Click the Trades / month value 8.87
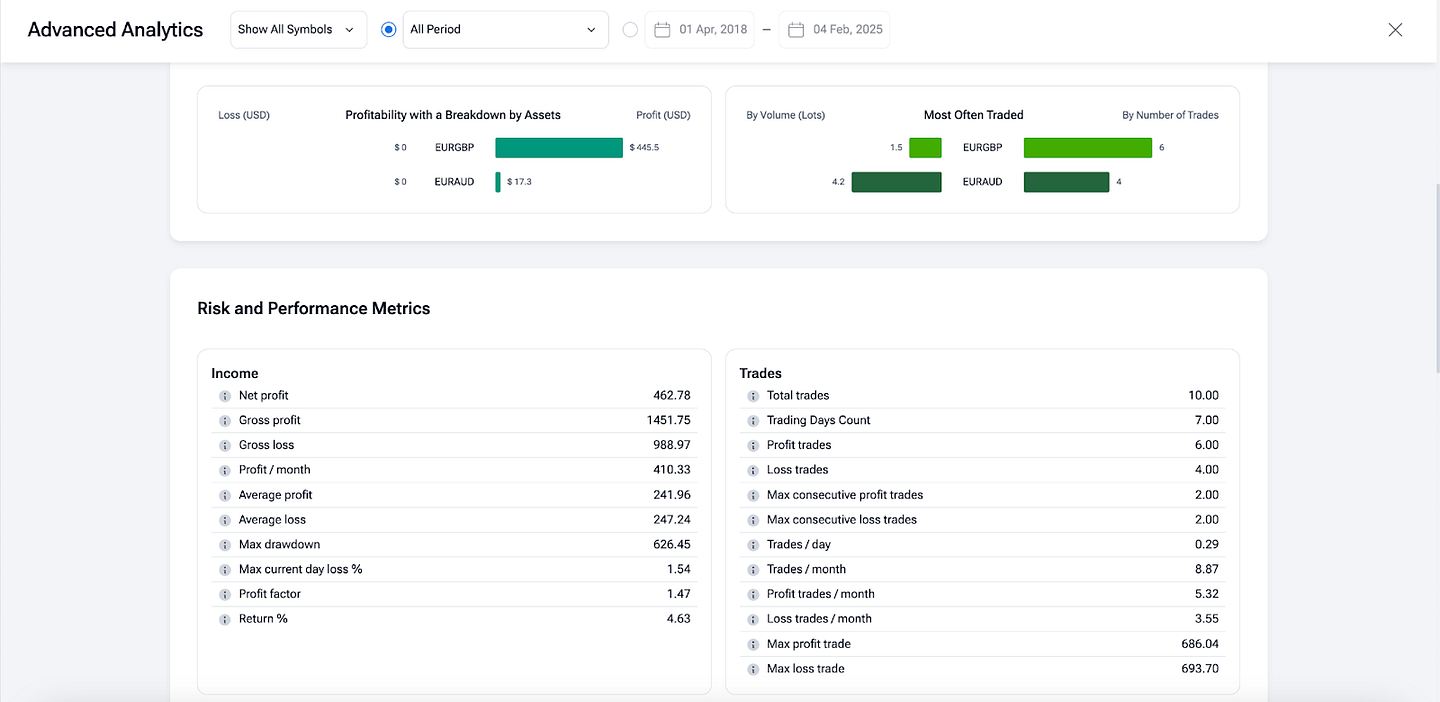The image size is (1440, 702). pos(1207,569)
